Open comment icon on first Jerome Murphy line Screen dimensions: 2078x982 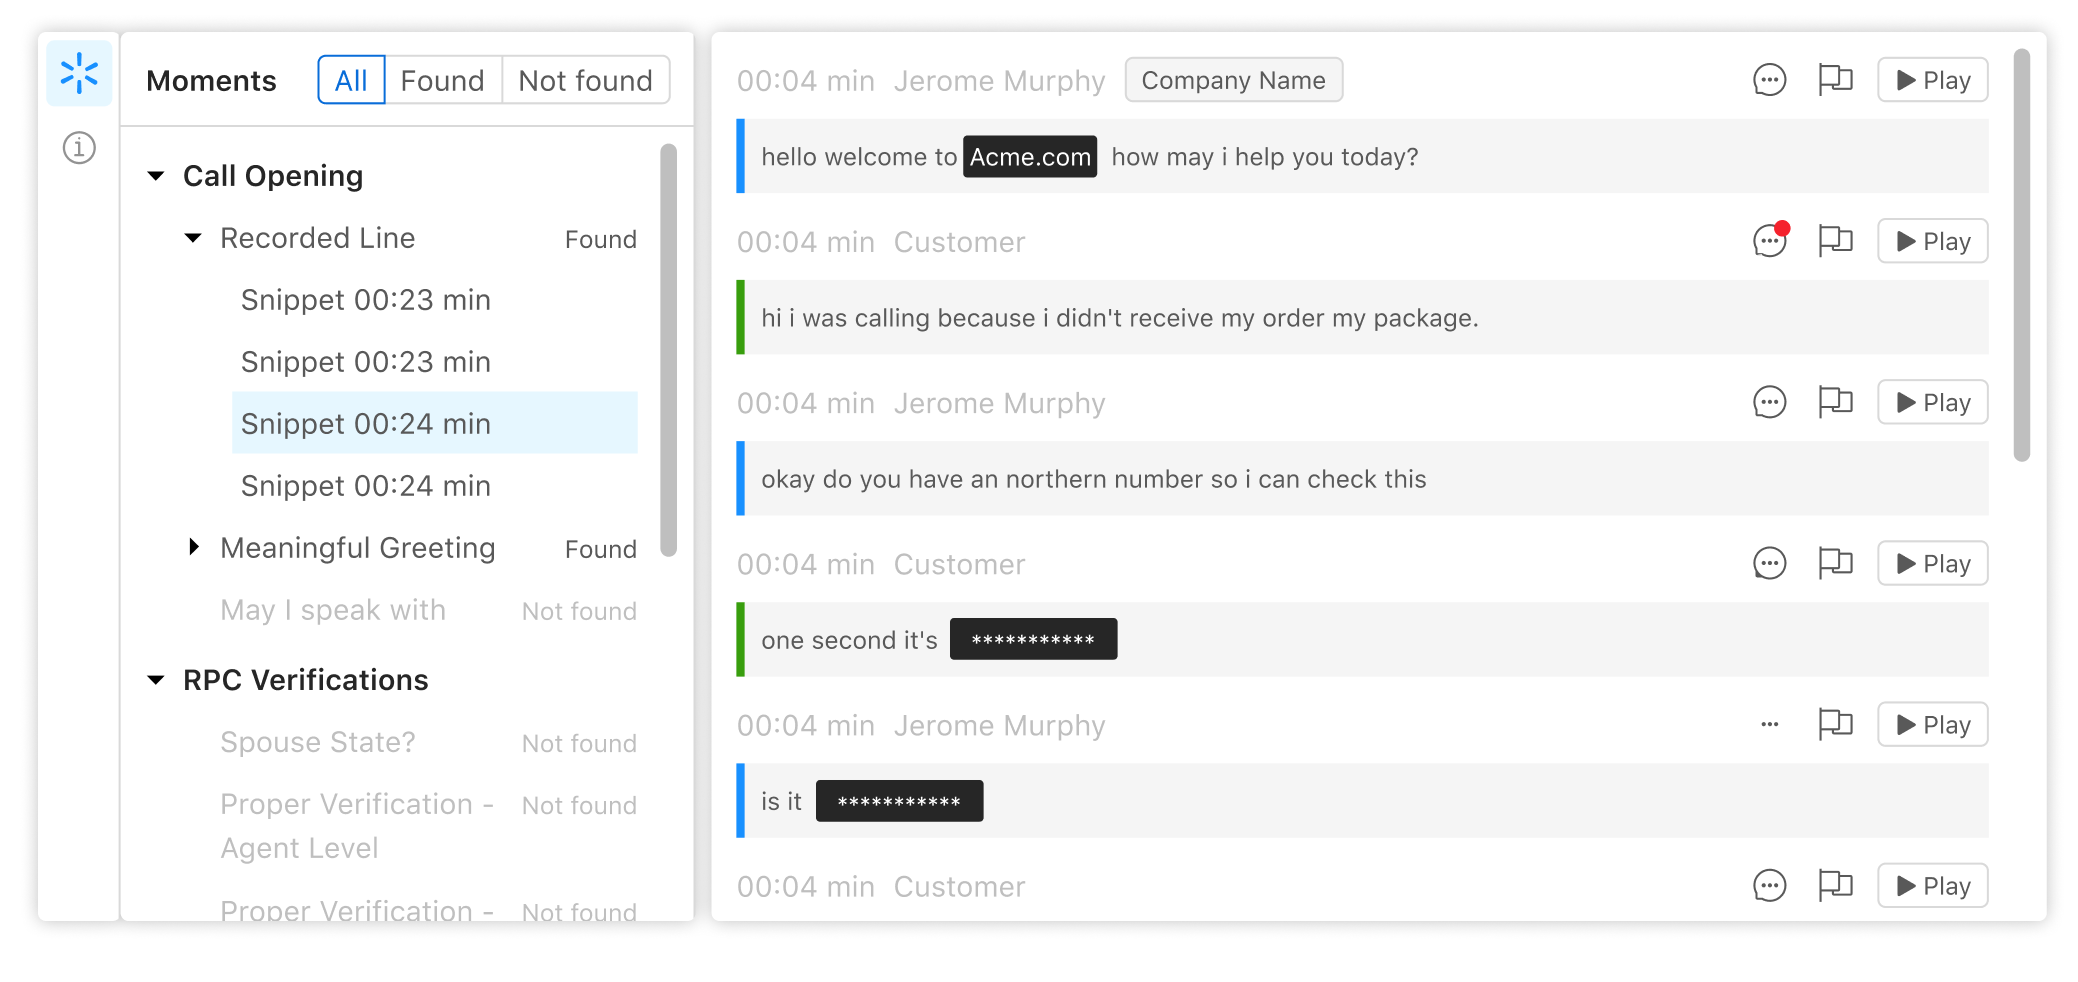1769,80
